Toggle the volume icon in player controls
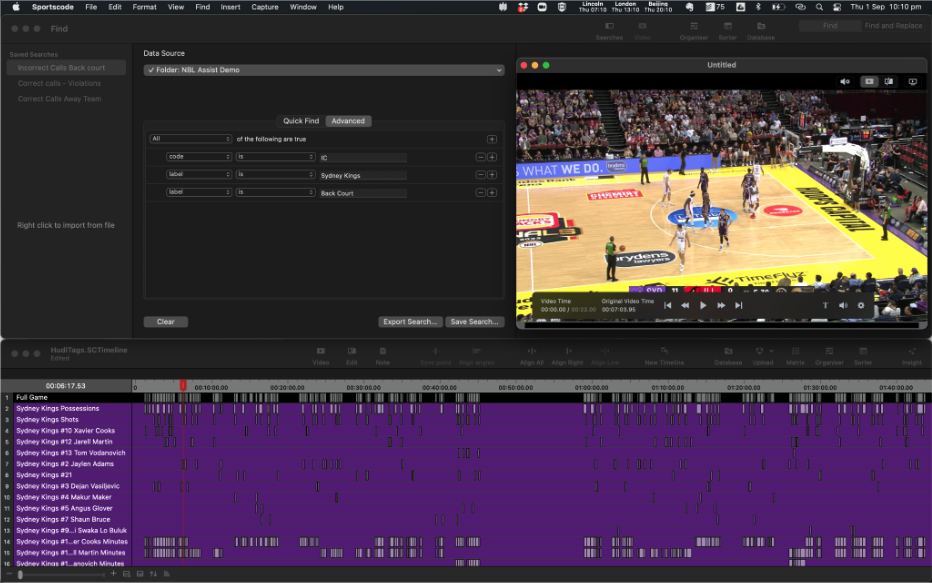 (x=843, y=305)
